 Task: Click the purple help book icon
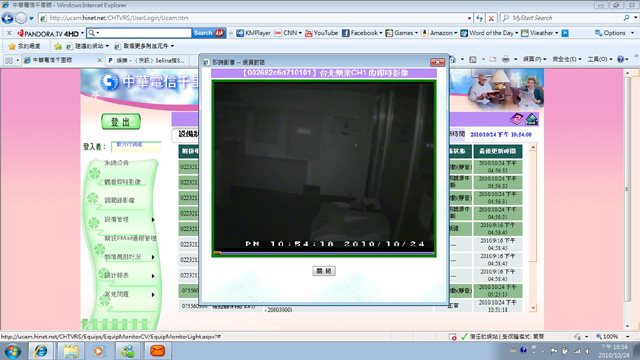click(517, 119)
